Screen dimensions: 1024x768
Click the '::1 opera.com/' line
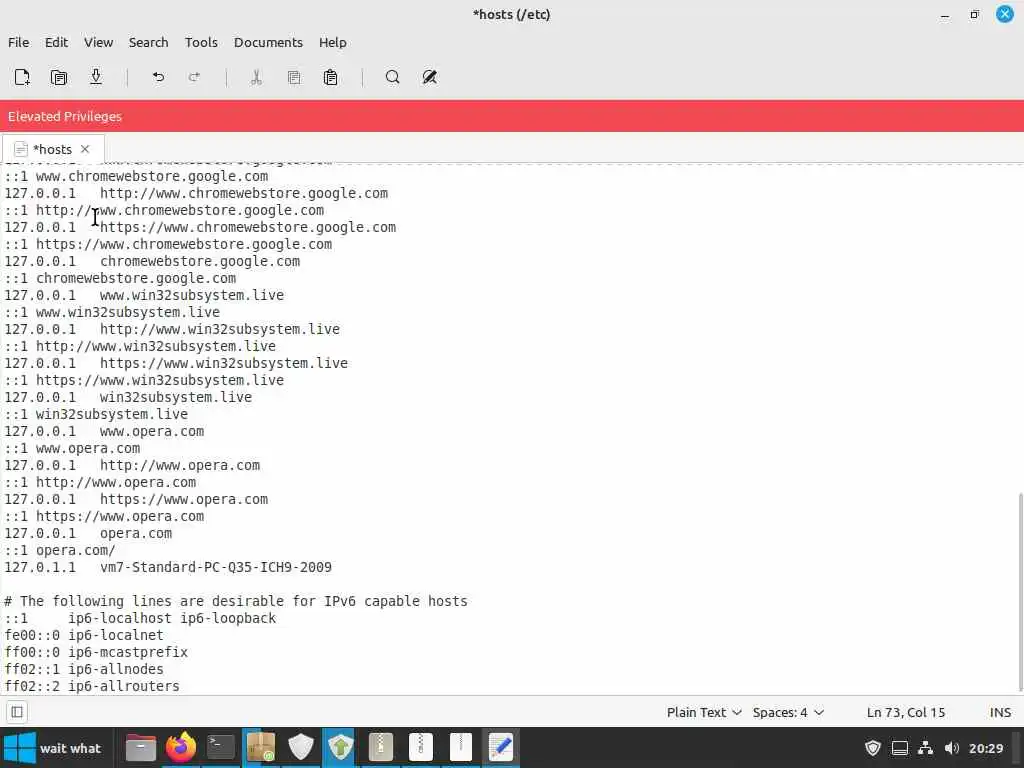pyautogui.click(x=59, y=551)
